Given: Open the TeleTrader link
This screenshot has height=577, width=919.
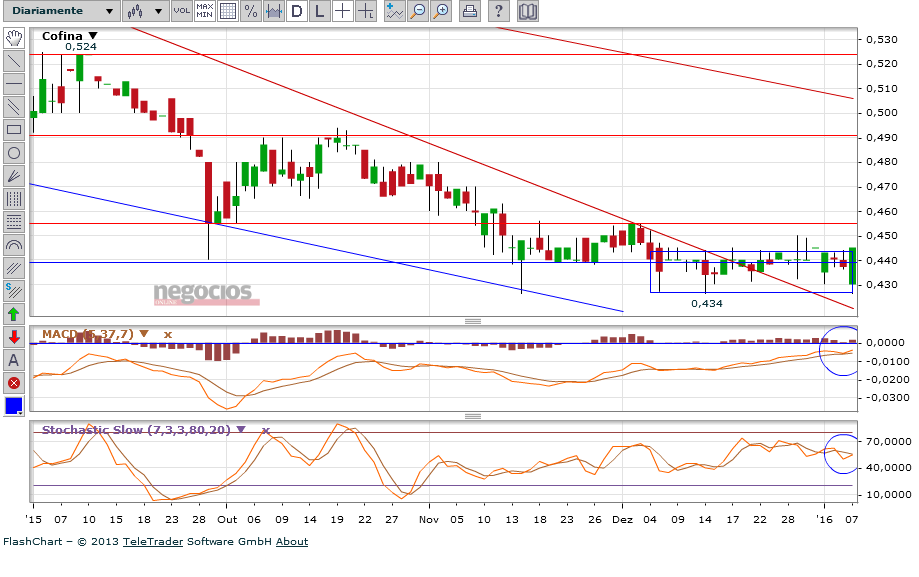Looking at the screenshot, I should (153, 541).
